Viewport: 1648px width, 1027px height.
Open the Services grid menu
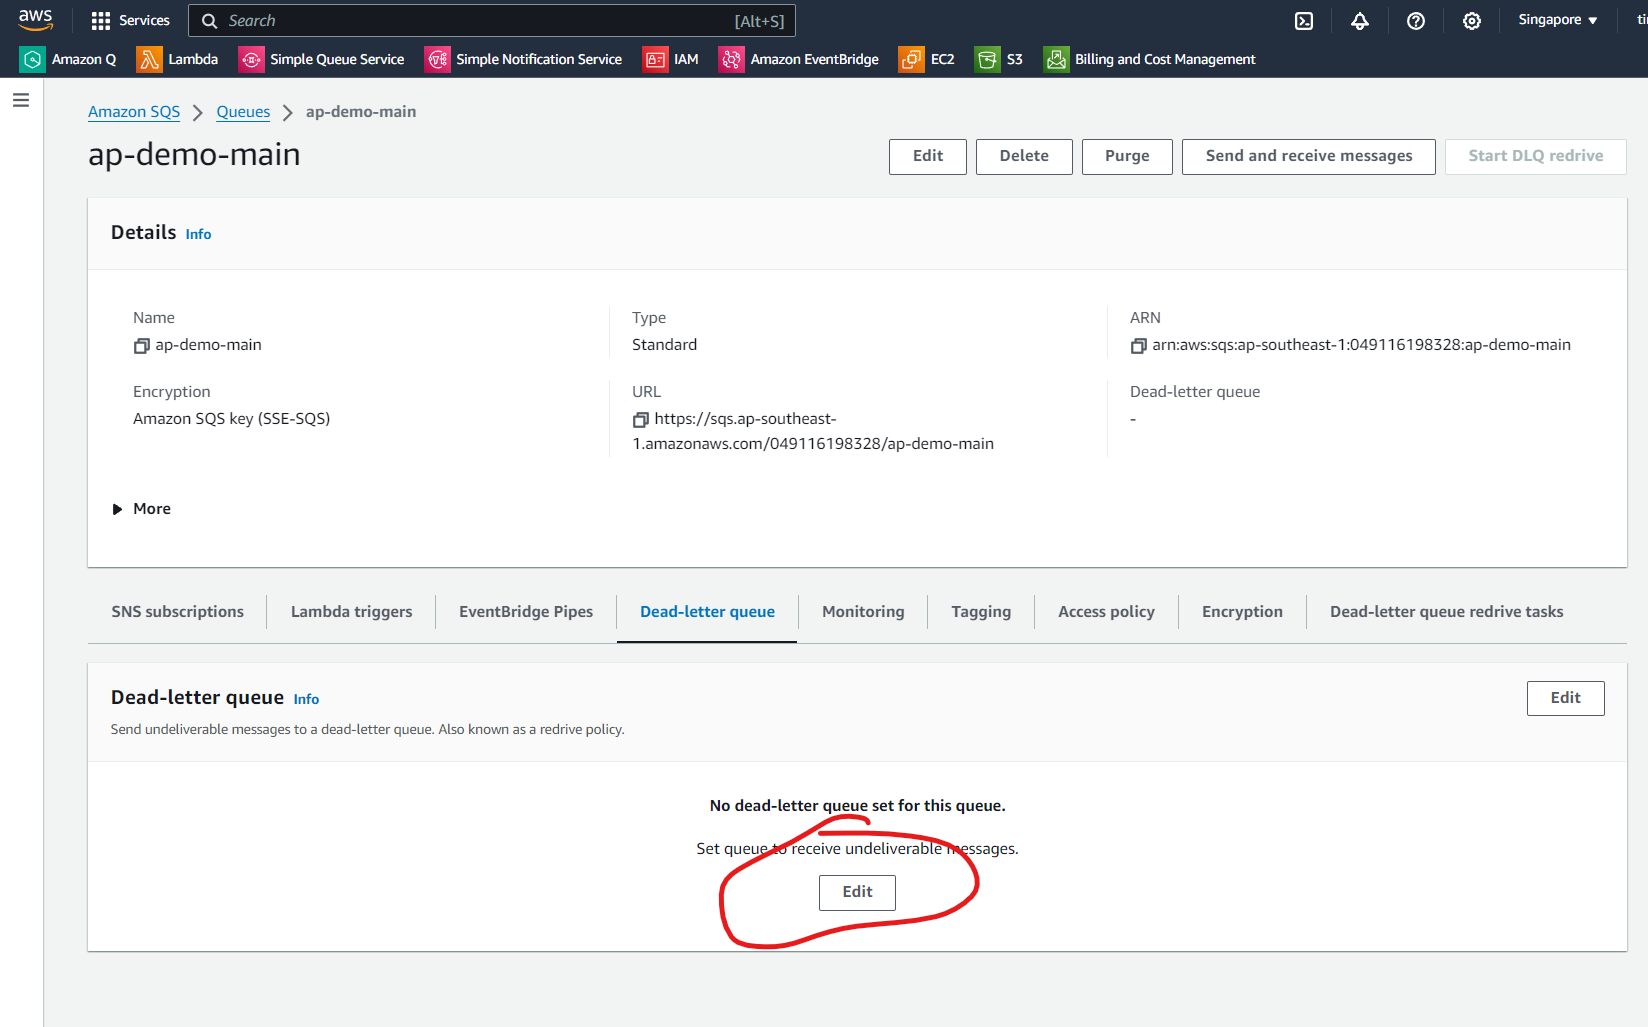click(130, 20)
